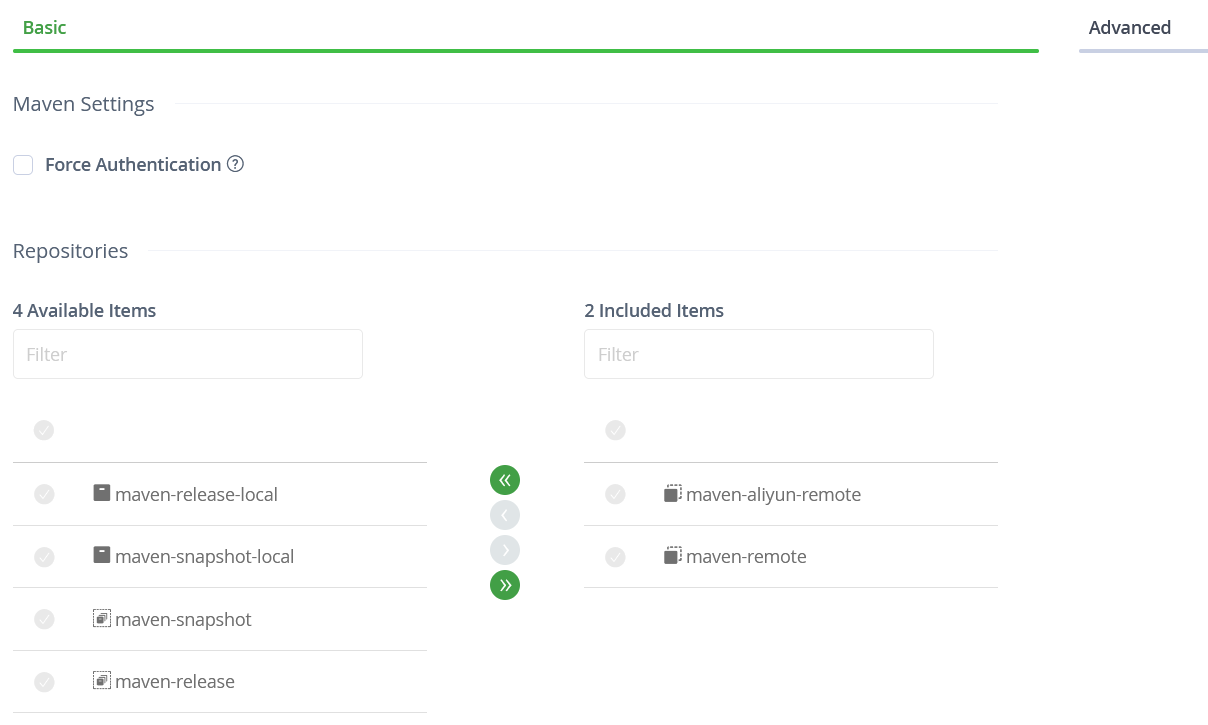Click the Available Items filter field
The height and width of the screenshot is (725, 1208).
[188, 354]
